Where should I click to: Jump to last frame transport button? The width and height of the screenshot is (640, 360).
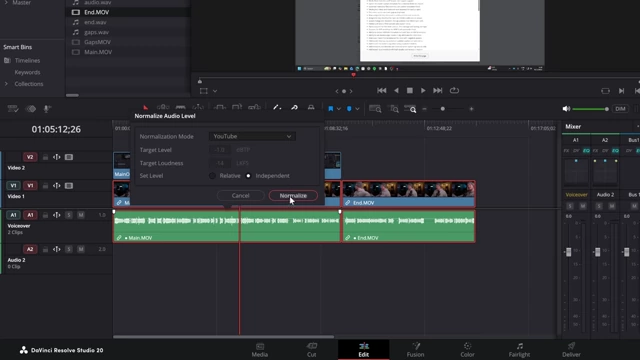pyautogui.click(x=438, y=91)
